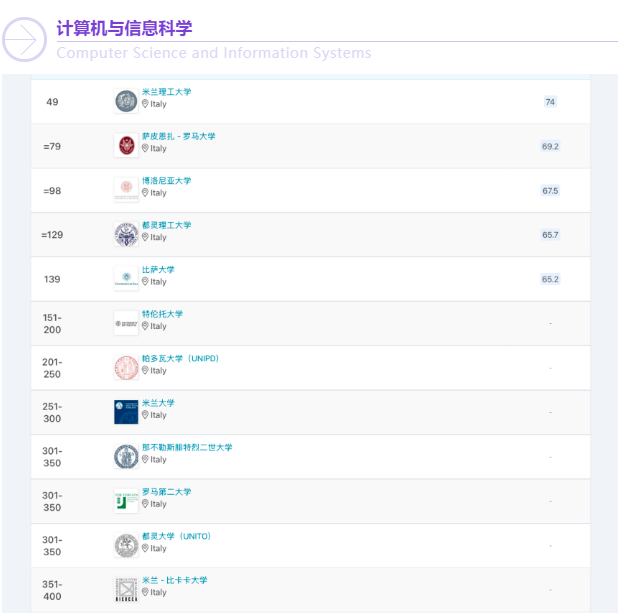The width and height of the screenshot is (620, 613).
Task: Click the Bicocca square logo
Action: [126, 589]
